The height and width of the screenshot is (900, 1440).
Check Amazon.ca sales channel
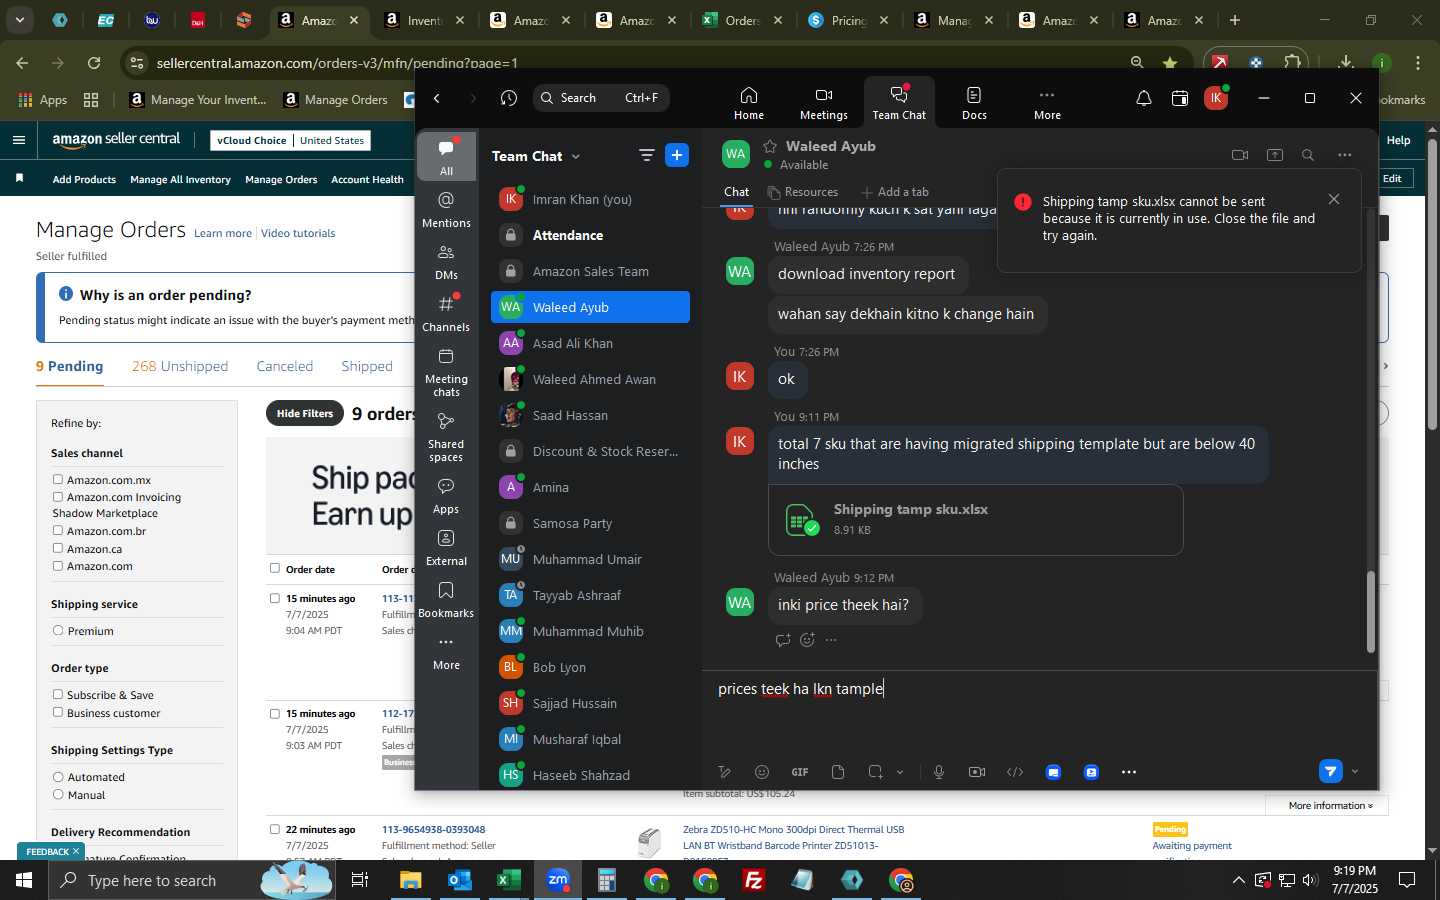click(58, 549)
